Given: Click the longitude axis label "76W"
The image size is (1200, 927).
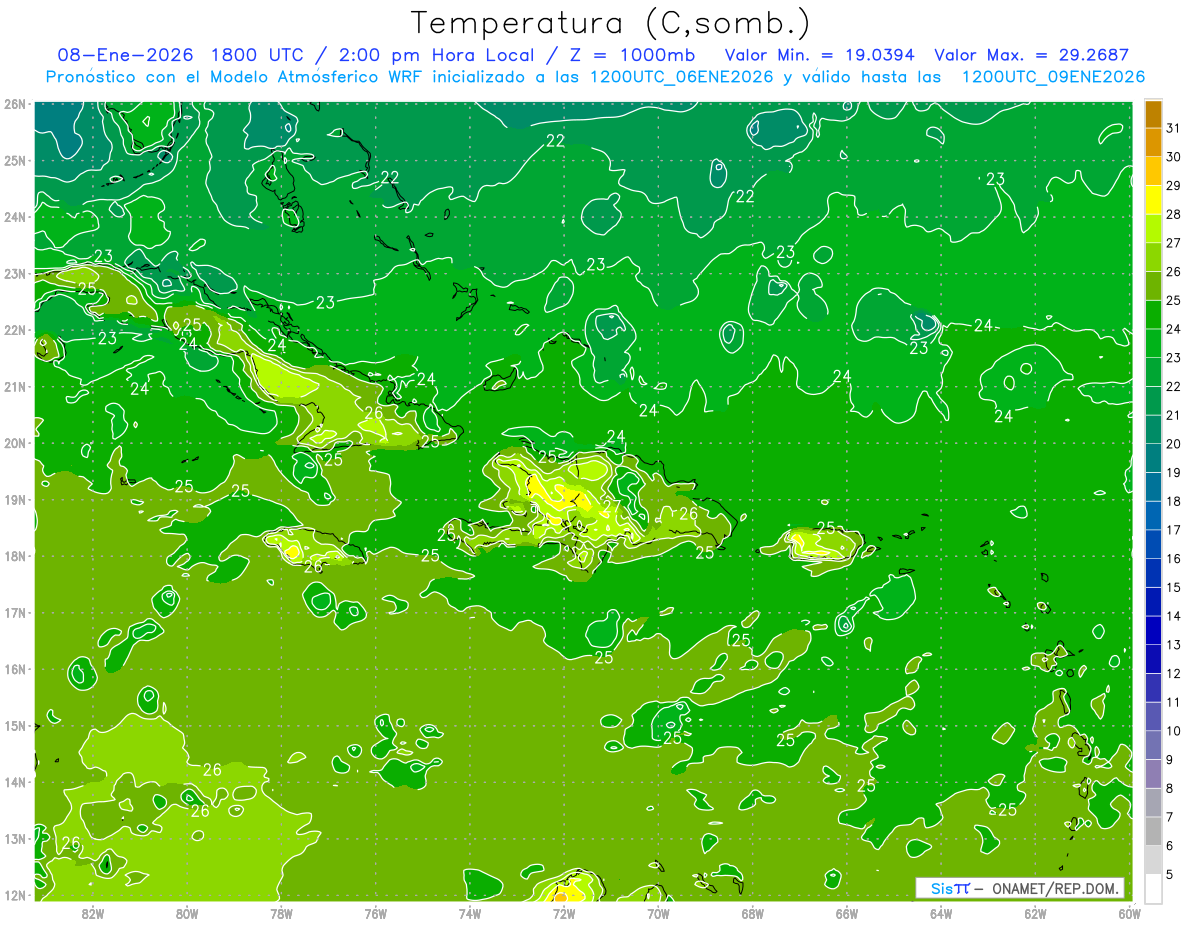Looking at the screenshot, I should coord(375,913).
